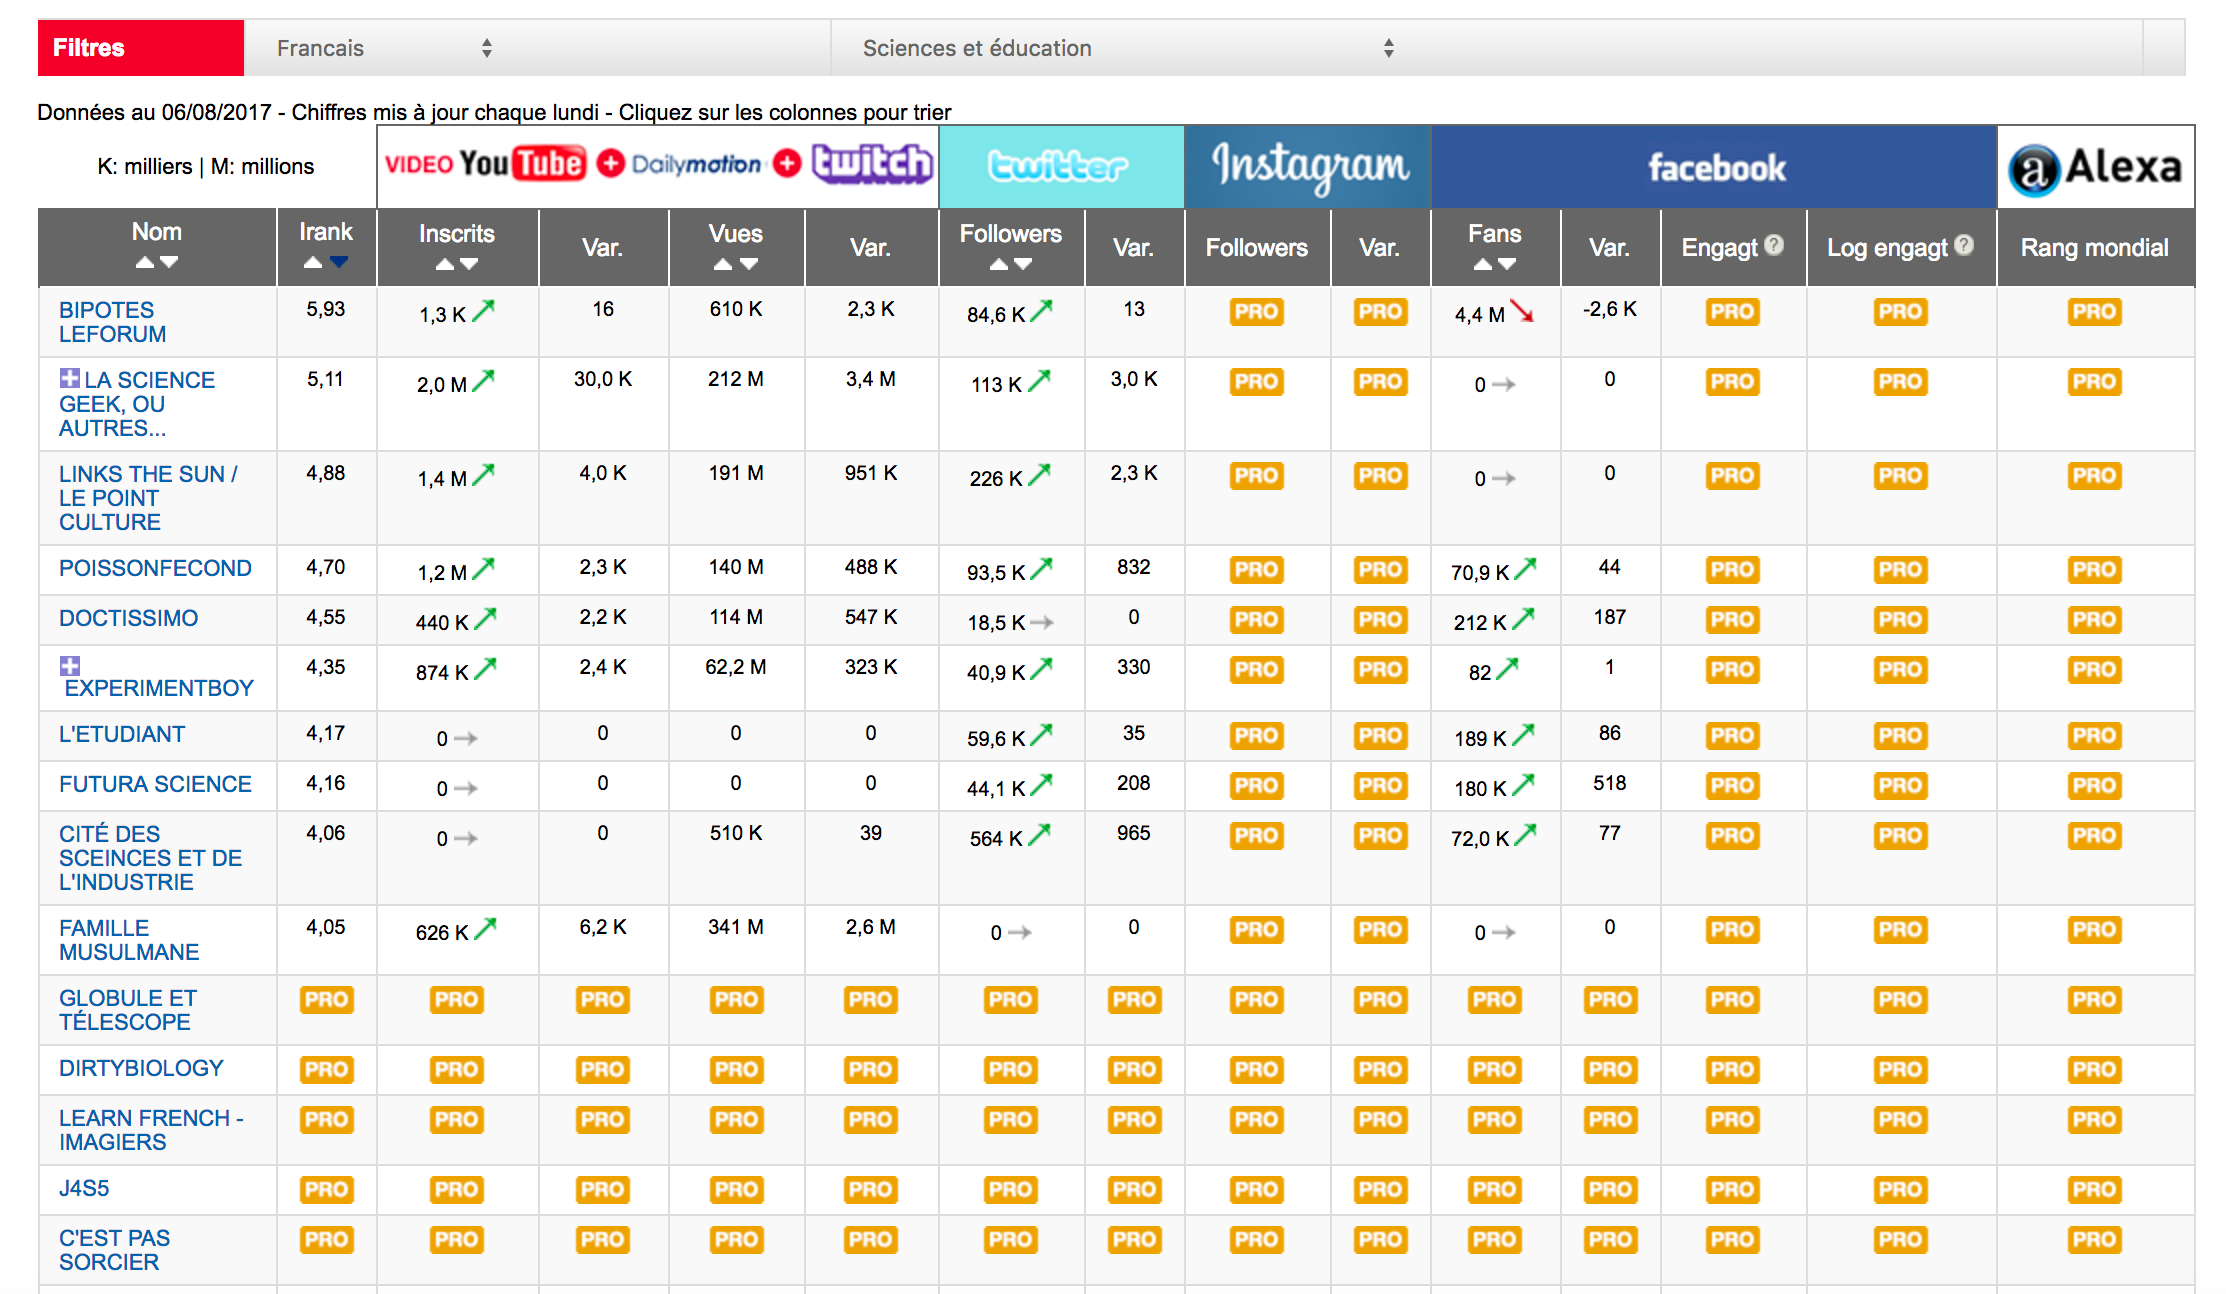Sort by the Inscrits column arrows

(x=457, y=264)
